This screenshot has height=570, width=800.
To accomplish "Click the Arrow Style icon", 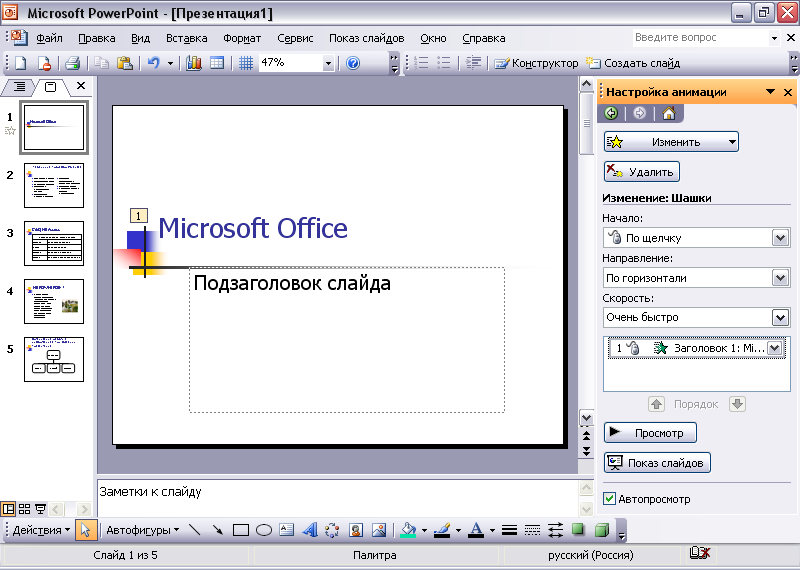I will (555, 530).
